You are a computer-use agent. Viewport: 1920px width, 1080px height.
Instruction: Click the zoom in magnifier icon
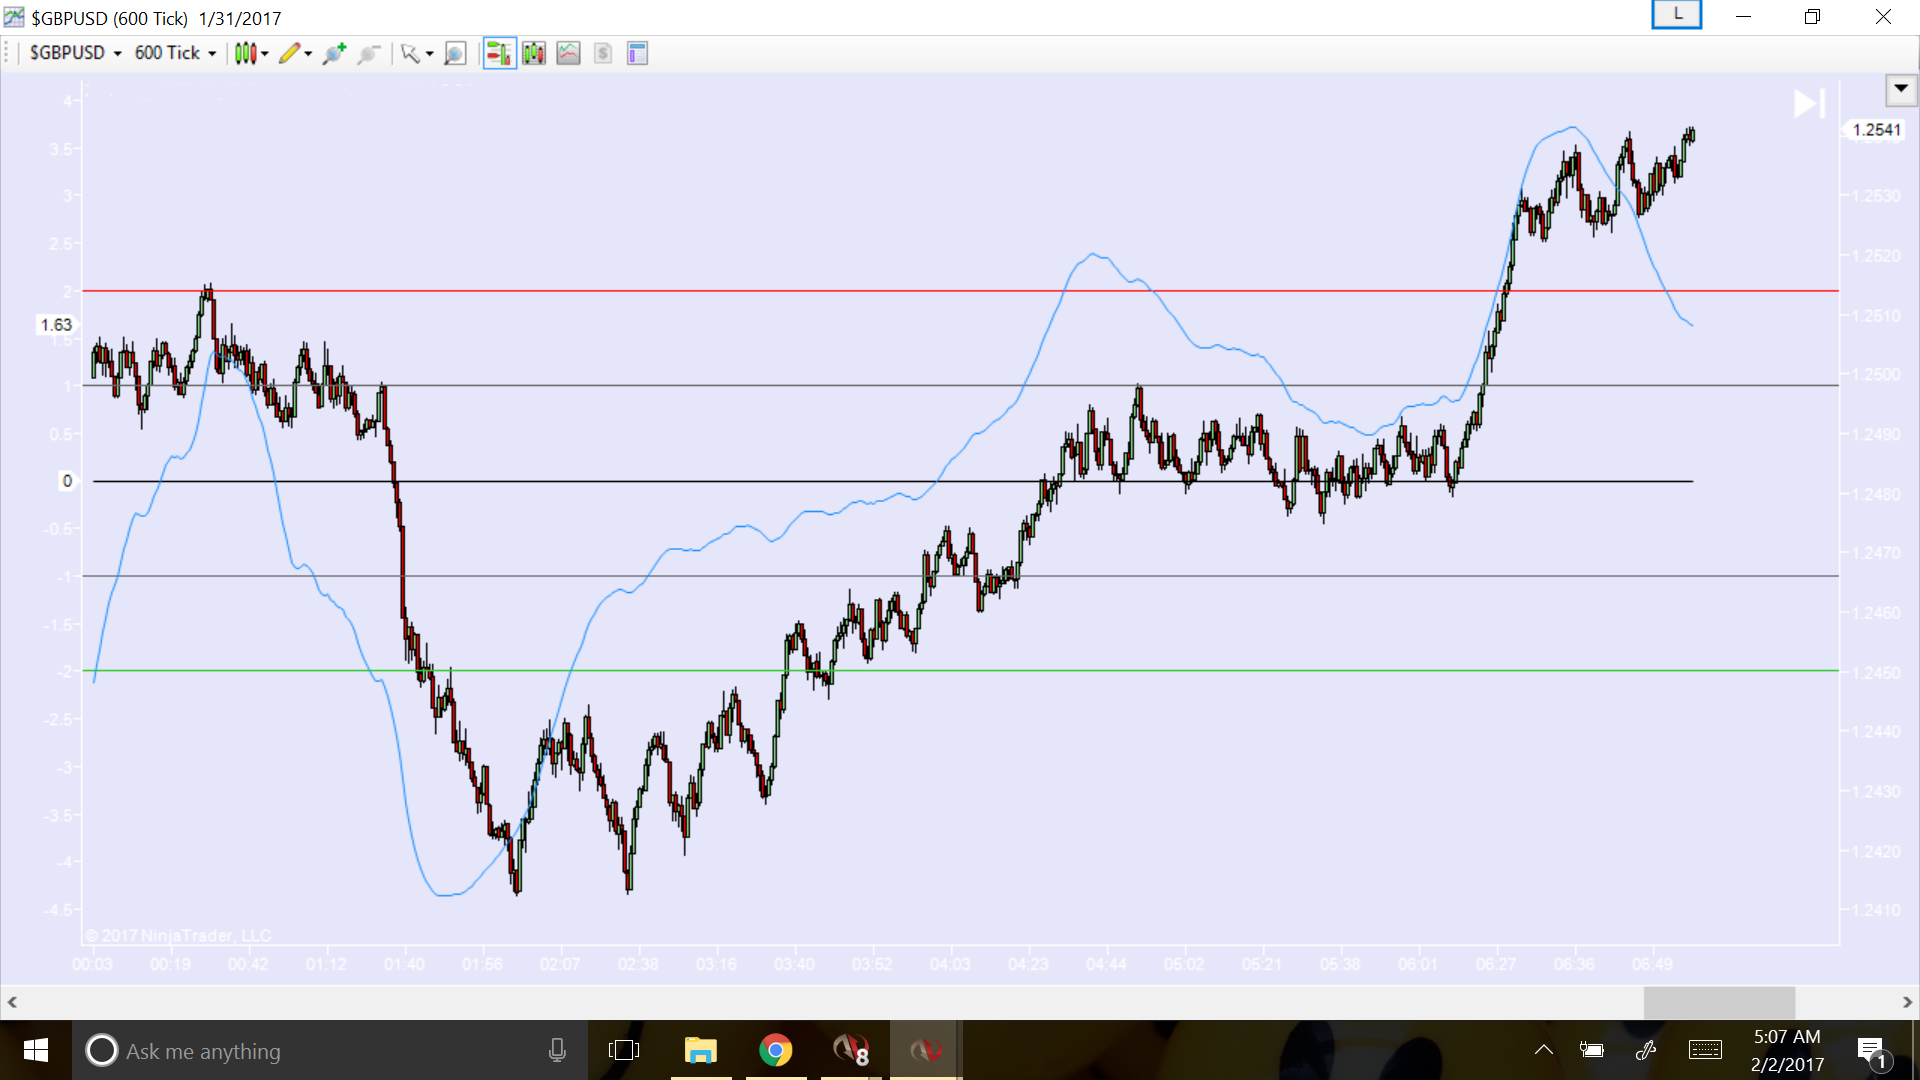(x=334, y=53)
